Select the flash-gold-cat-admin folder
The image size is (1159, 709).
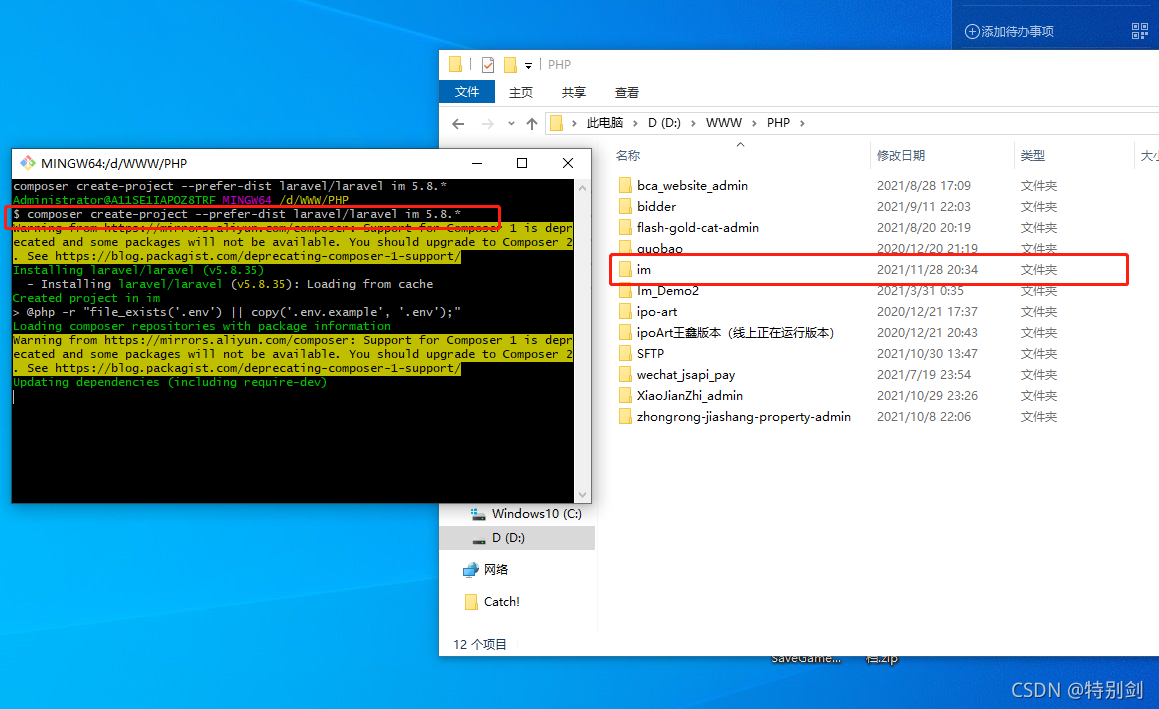(698, 228)
